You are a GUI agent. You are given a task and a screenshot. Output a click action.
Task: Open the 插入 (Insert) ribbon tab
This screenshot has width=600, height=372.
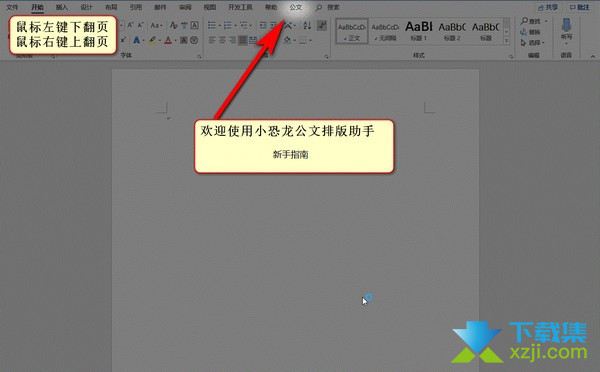tap(62, 7)
